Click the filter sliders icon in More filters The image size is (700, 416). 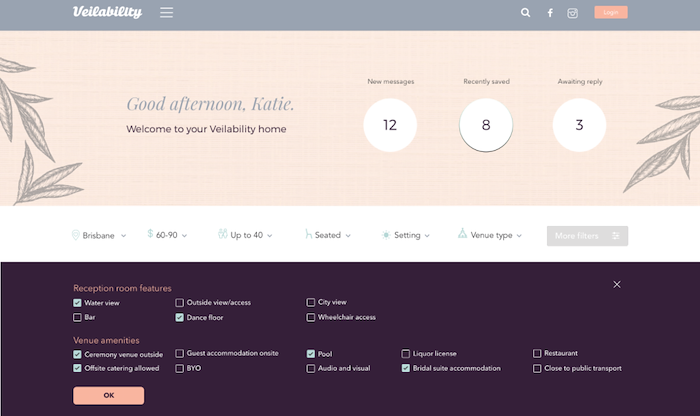(x=616, y=236)
